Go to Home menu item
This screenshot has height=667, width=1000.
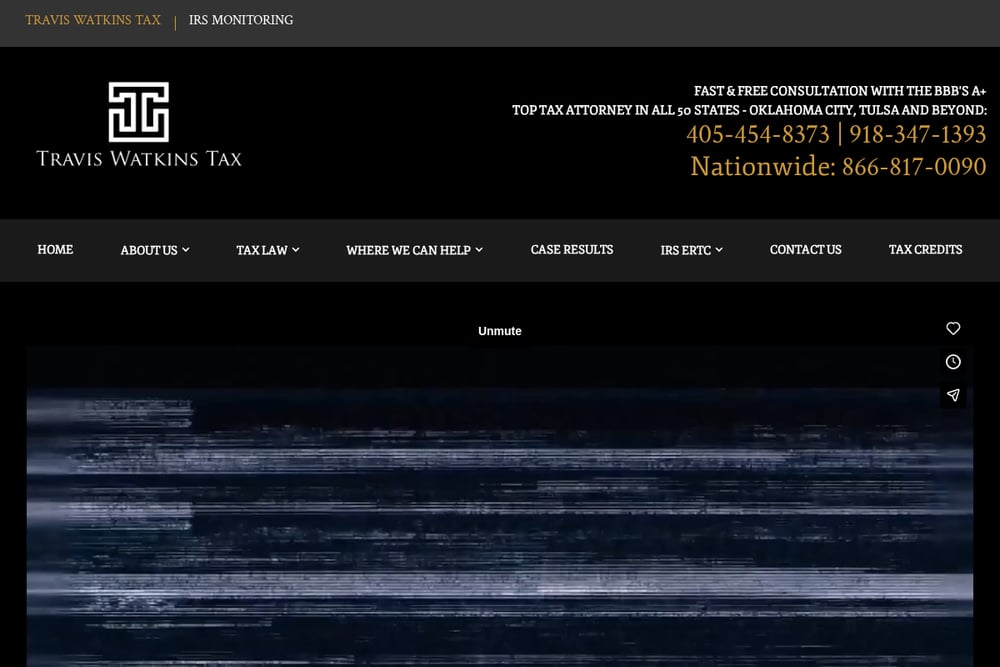55,249
